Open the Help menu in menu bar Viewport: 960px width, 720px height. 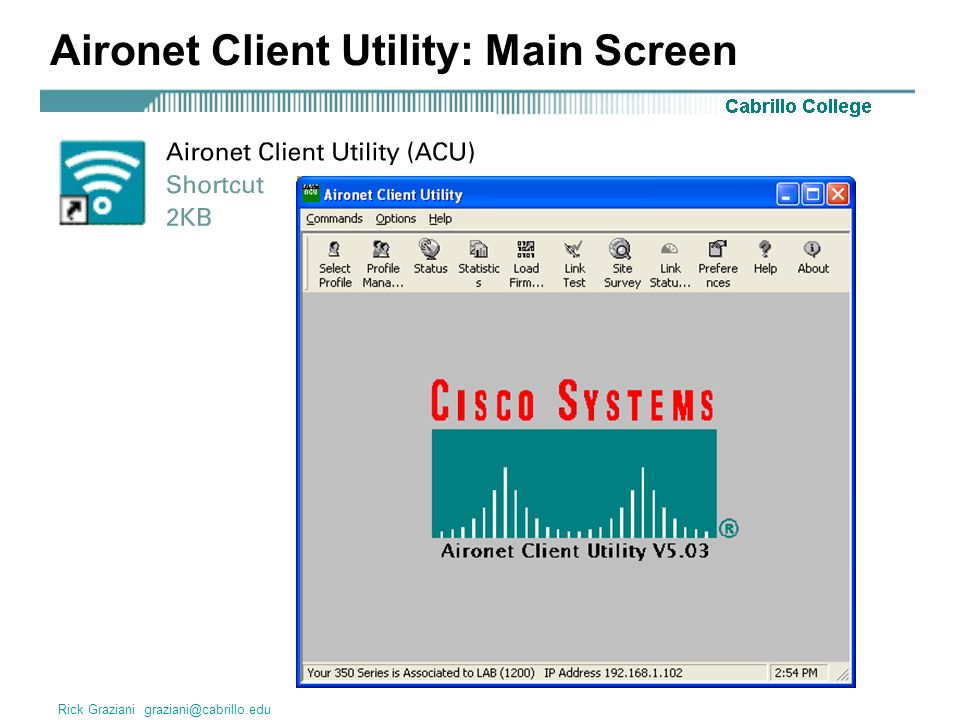pos(440,219)
